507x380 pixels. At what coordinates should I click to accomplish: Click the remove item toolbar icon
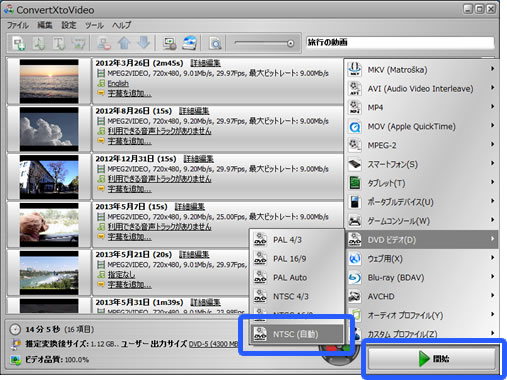(x=104, y=43)
